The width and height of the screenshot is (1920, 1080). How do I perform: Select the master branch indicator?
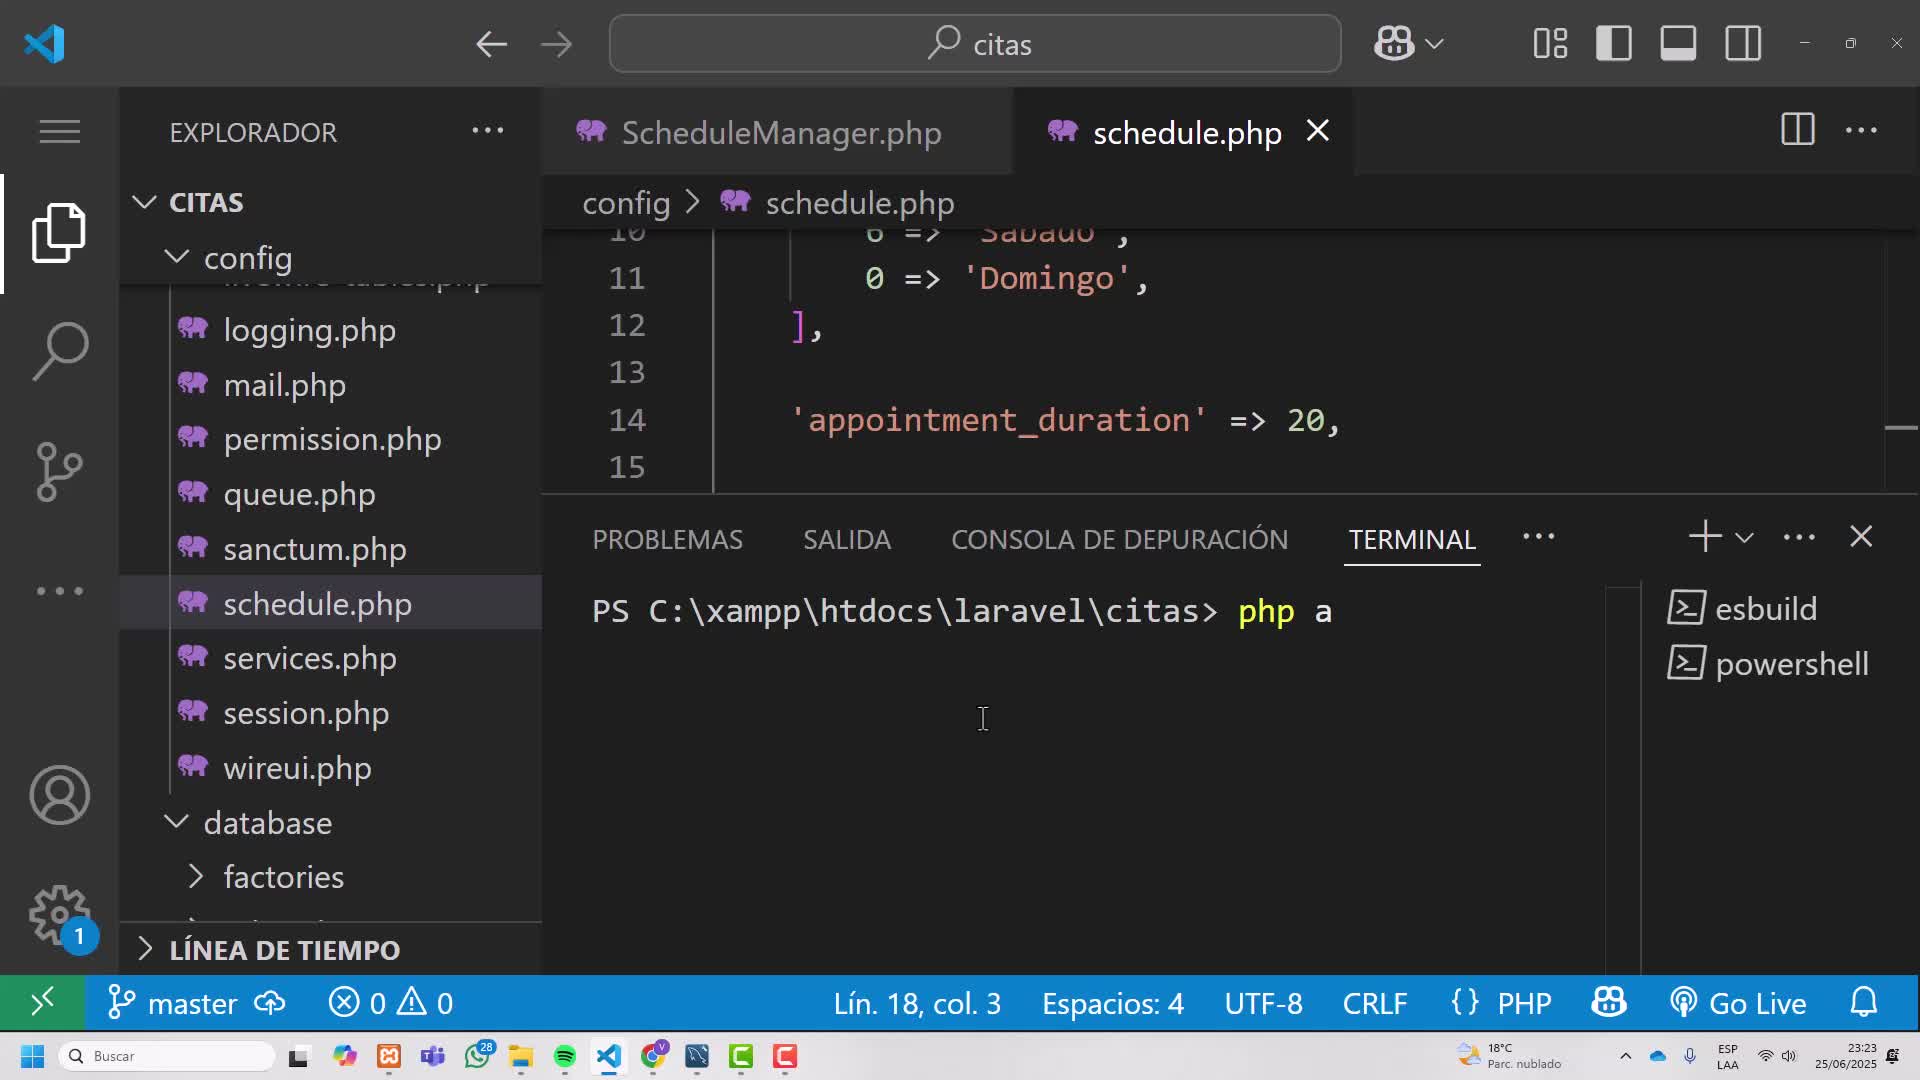click(171, 1003)
